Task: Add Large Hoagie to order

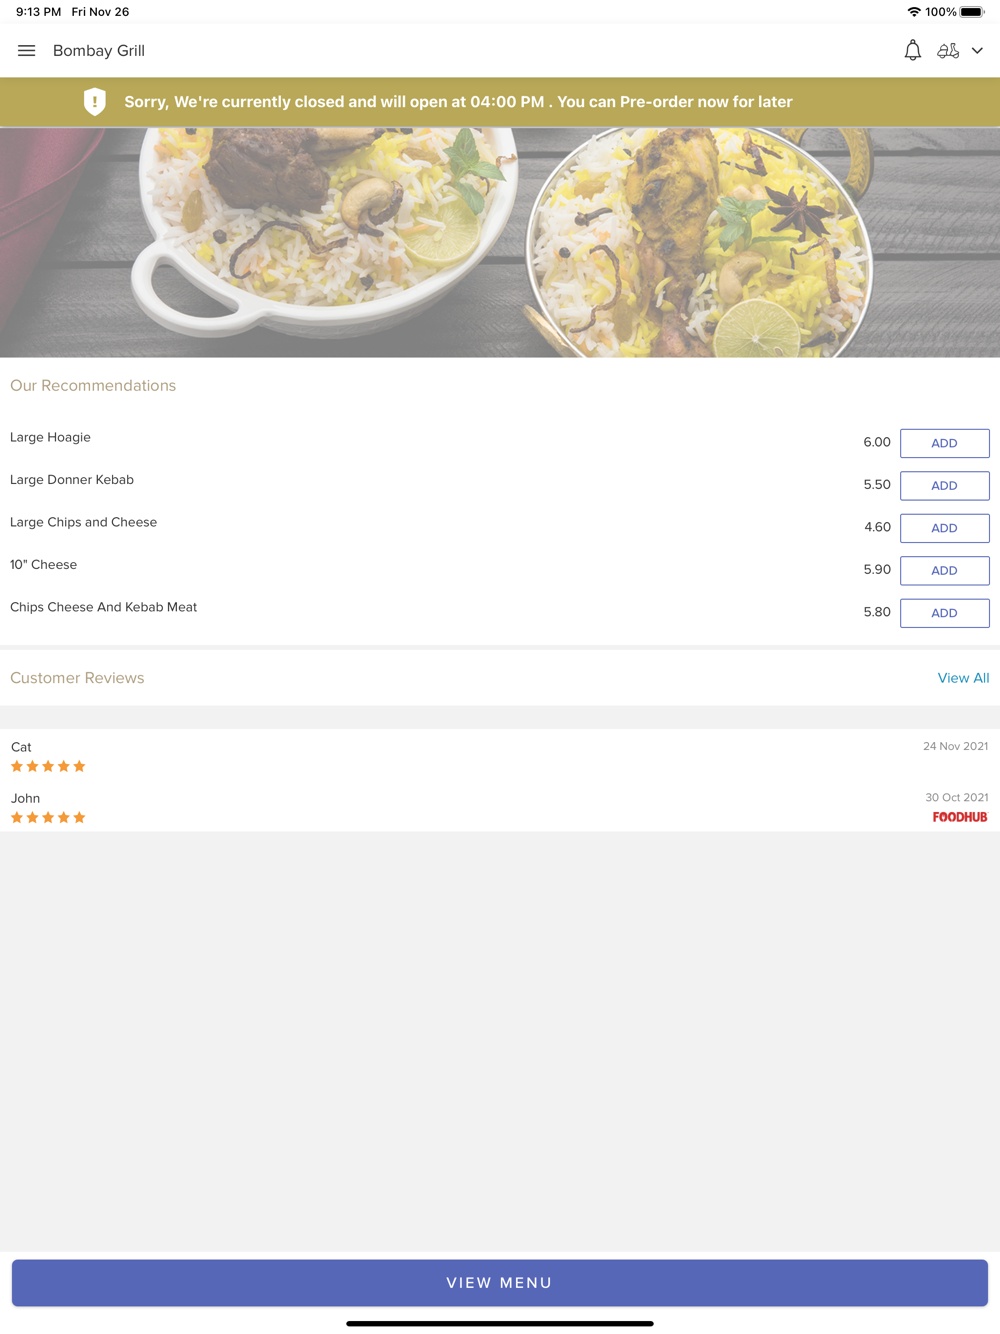Action: [945, 443]
